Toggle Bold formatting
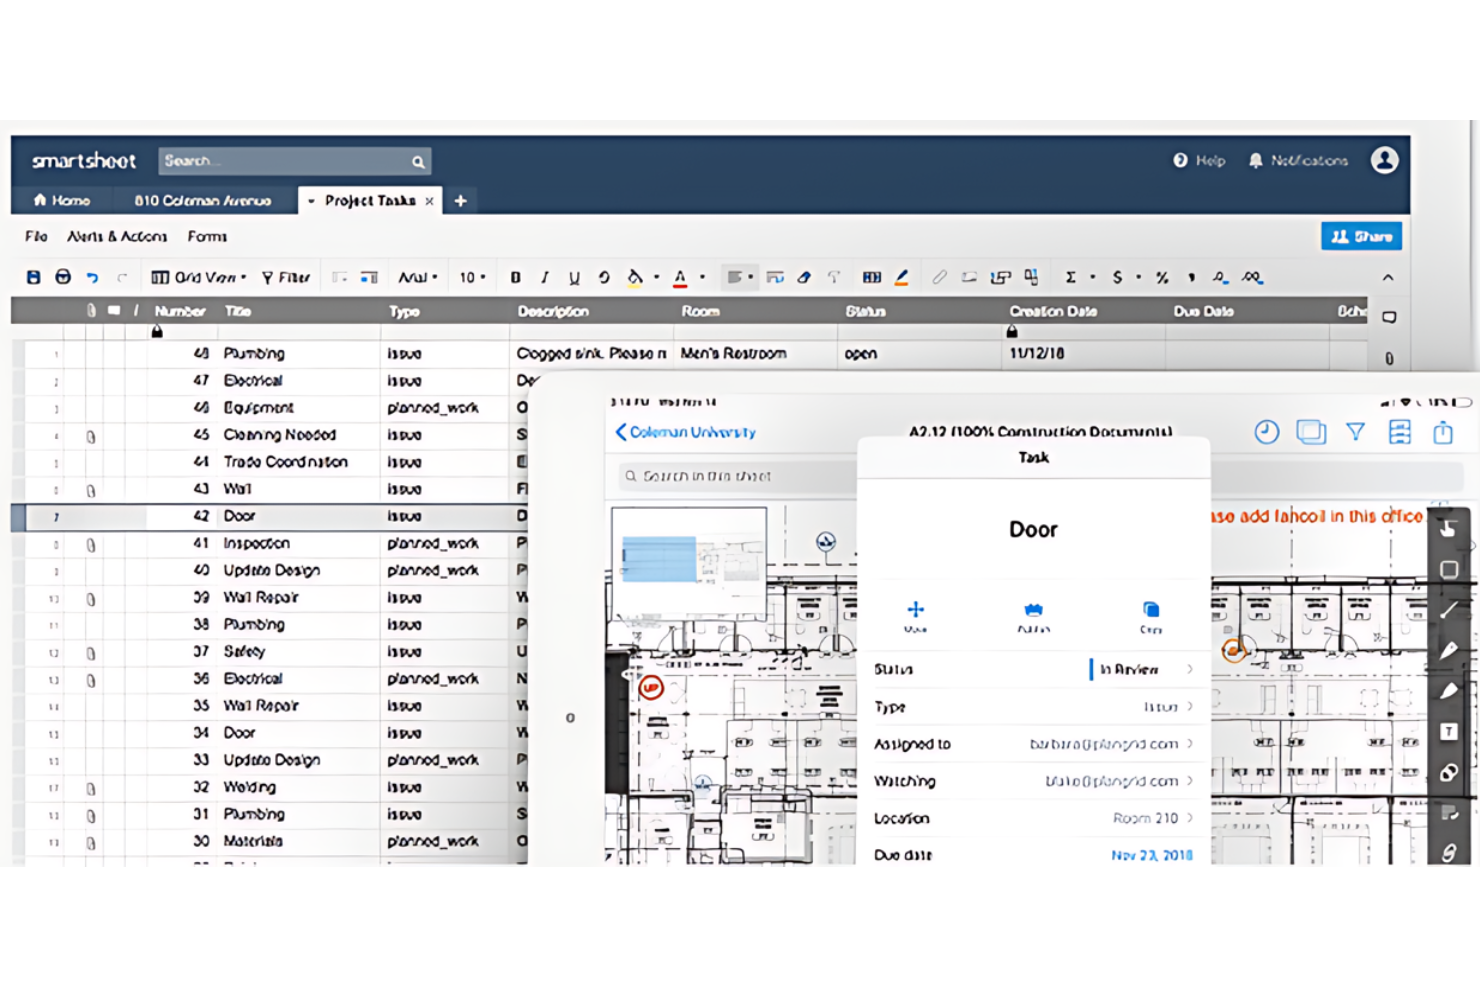The image size is (1480, 987). click(515, 278)
